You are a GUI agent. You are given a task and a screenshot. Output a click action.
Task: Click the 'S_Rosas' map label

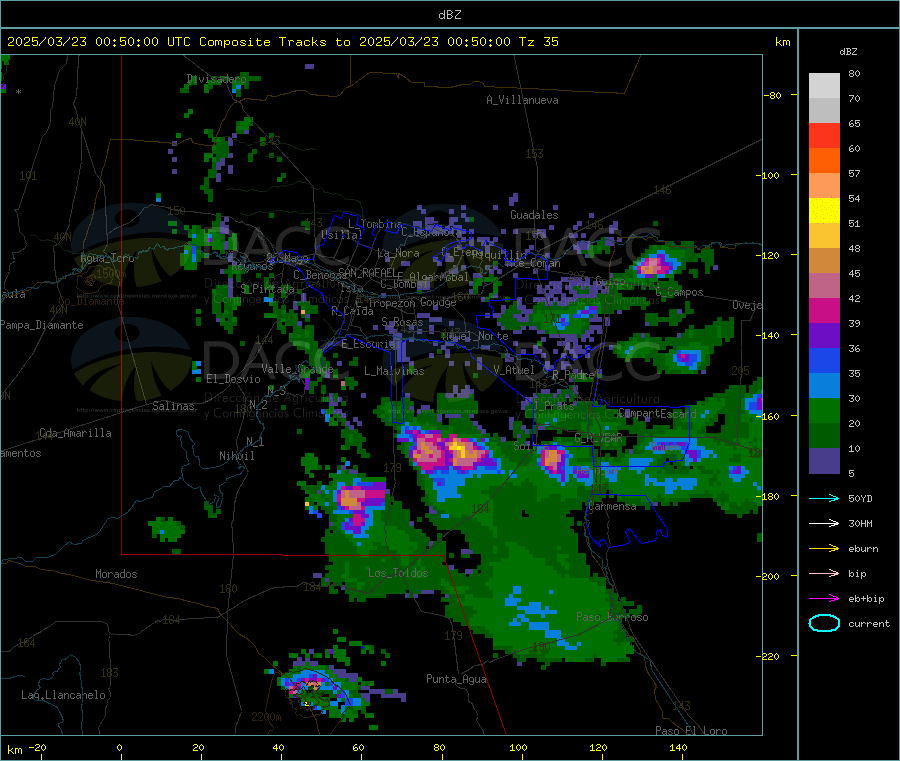click(x=402, y=323)
